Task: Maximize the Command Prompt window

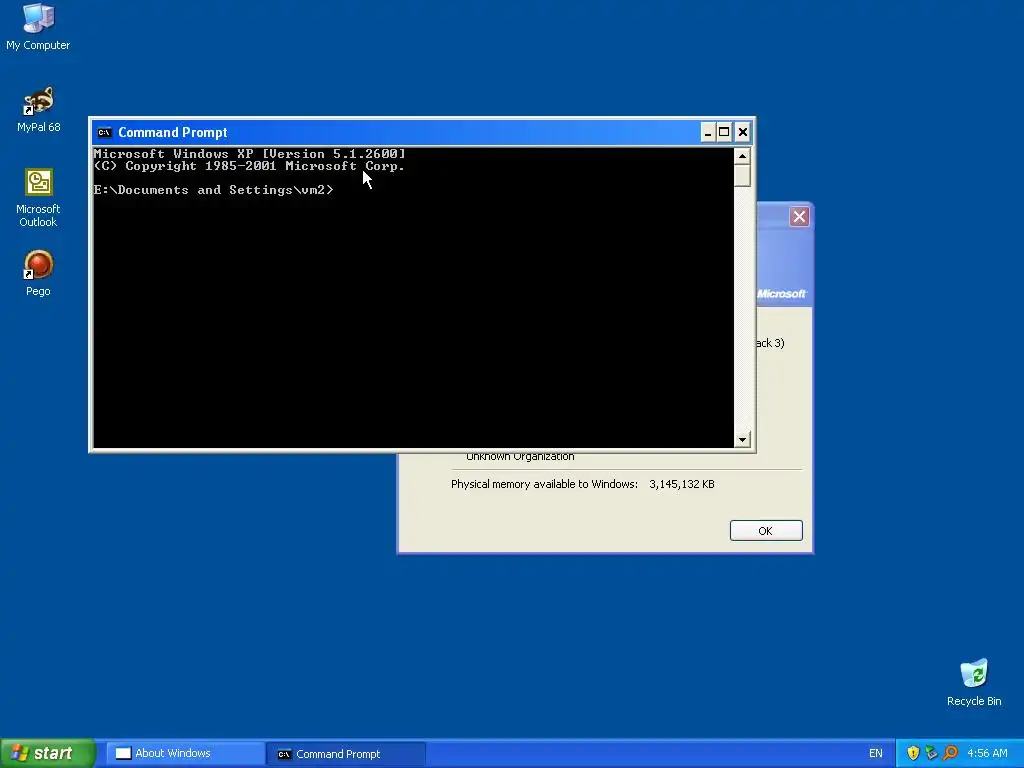Action: [724, 133]
